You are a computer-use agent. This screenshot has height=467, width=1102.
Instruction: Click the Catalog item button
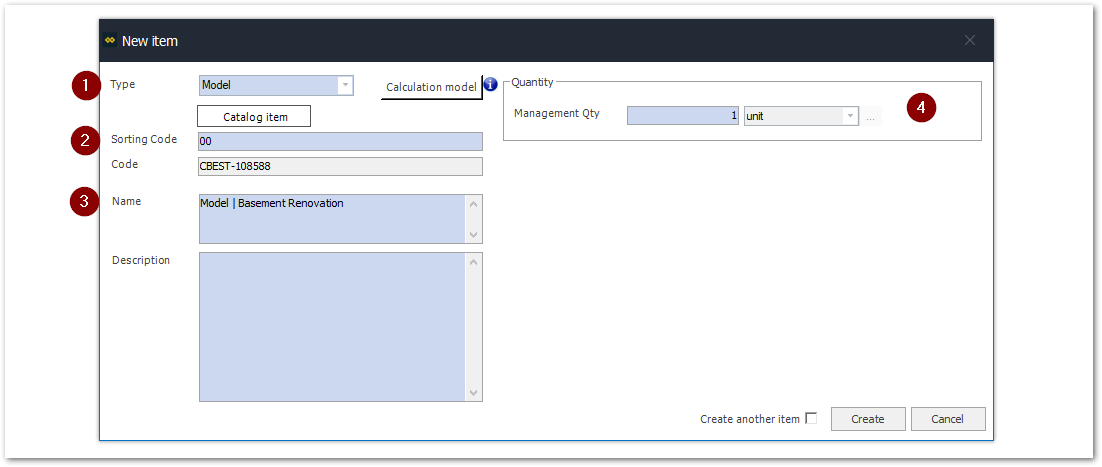click(255, 117)
